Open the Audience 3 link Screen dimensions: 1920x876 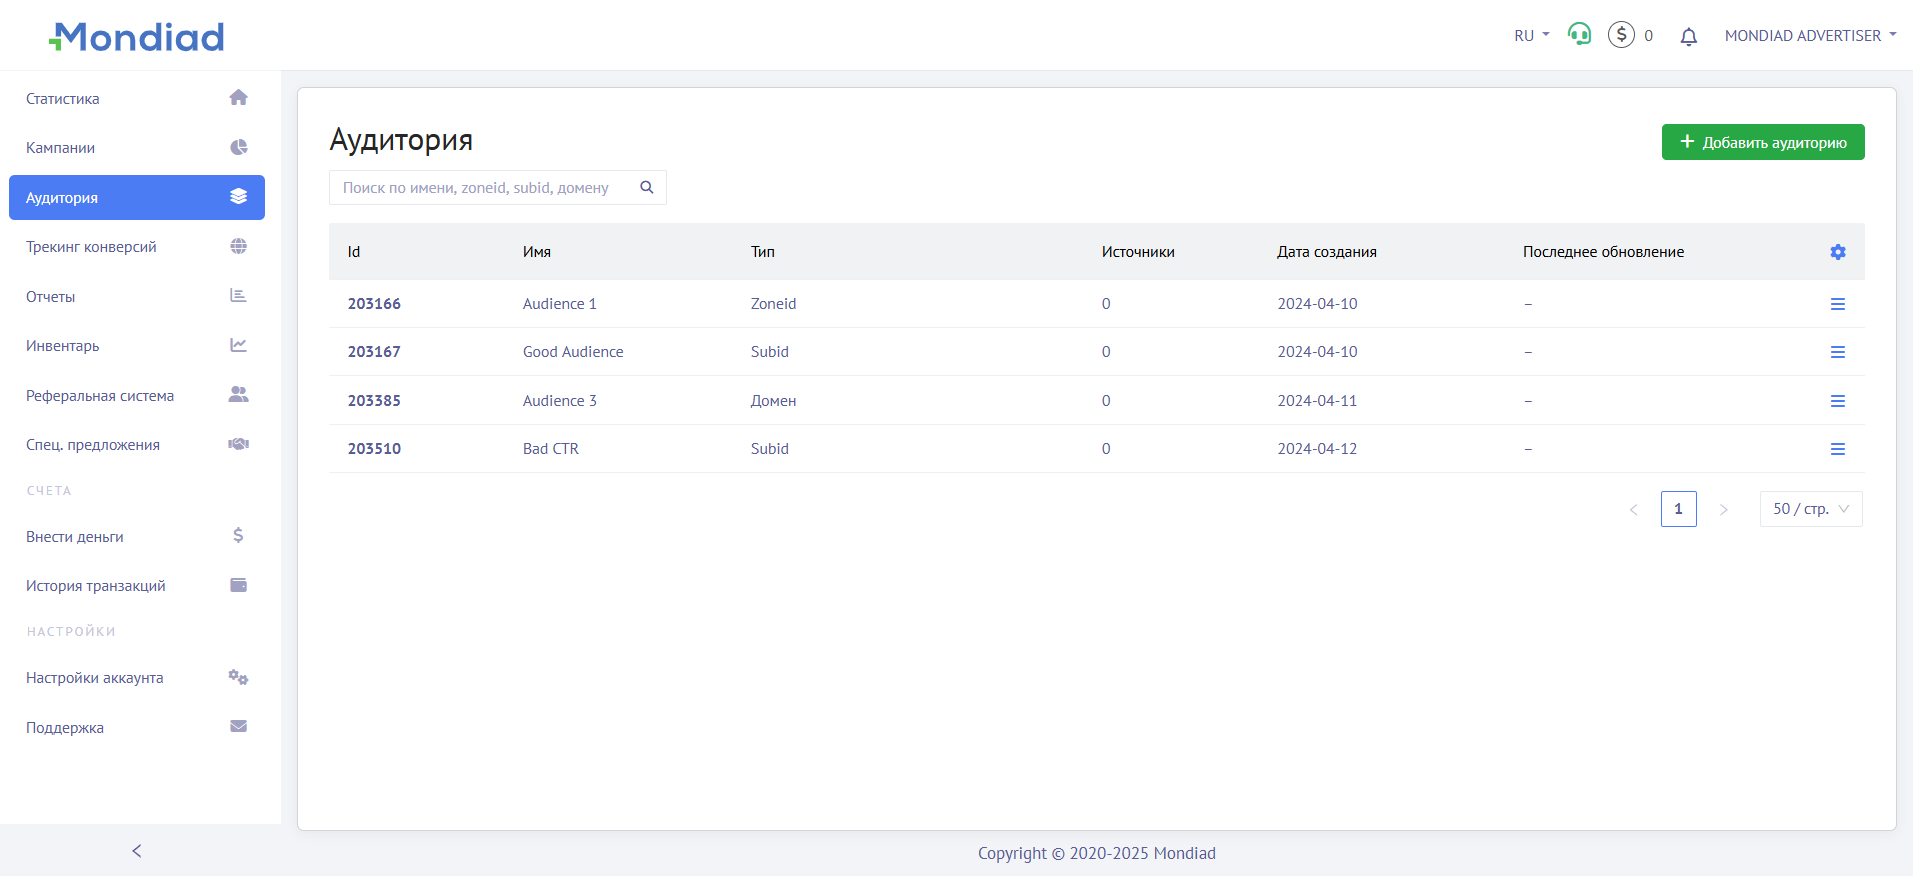coord(559,401)
